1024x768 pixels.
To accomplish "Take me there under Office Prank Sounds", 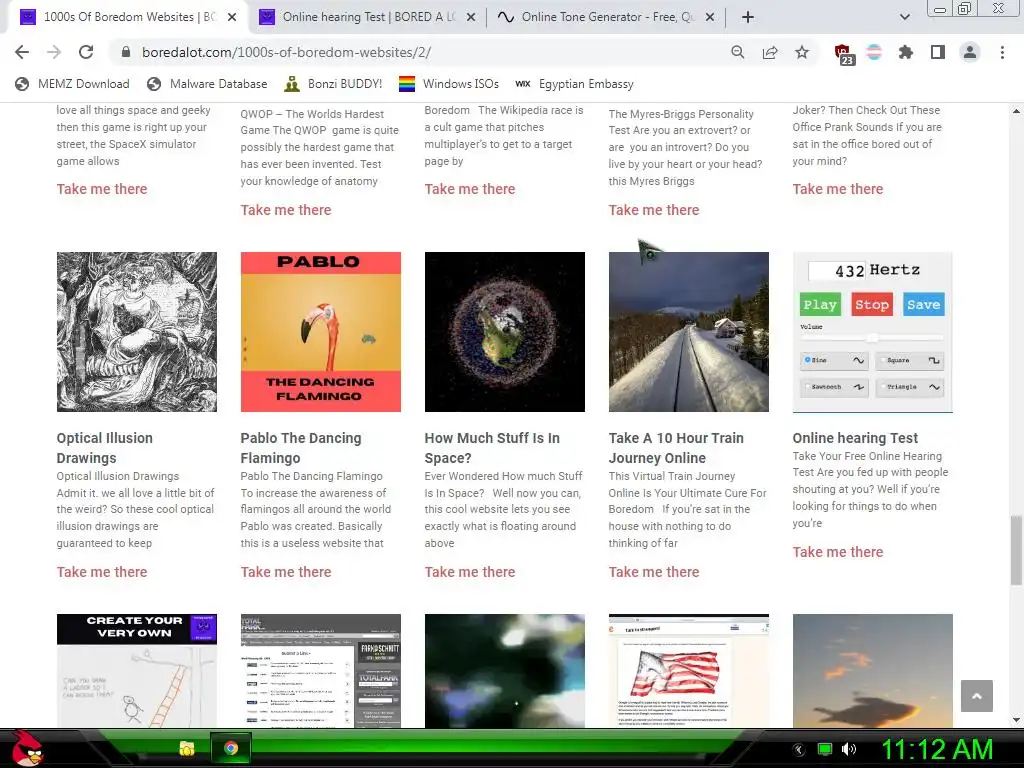I will (838, 189).
